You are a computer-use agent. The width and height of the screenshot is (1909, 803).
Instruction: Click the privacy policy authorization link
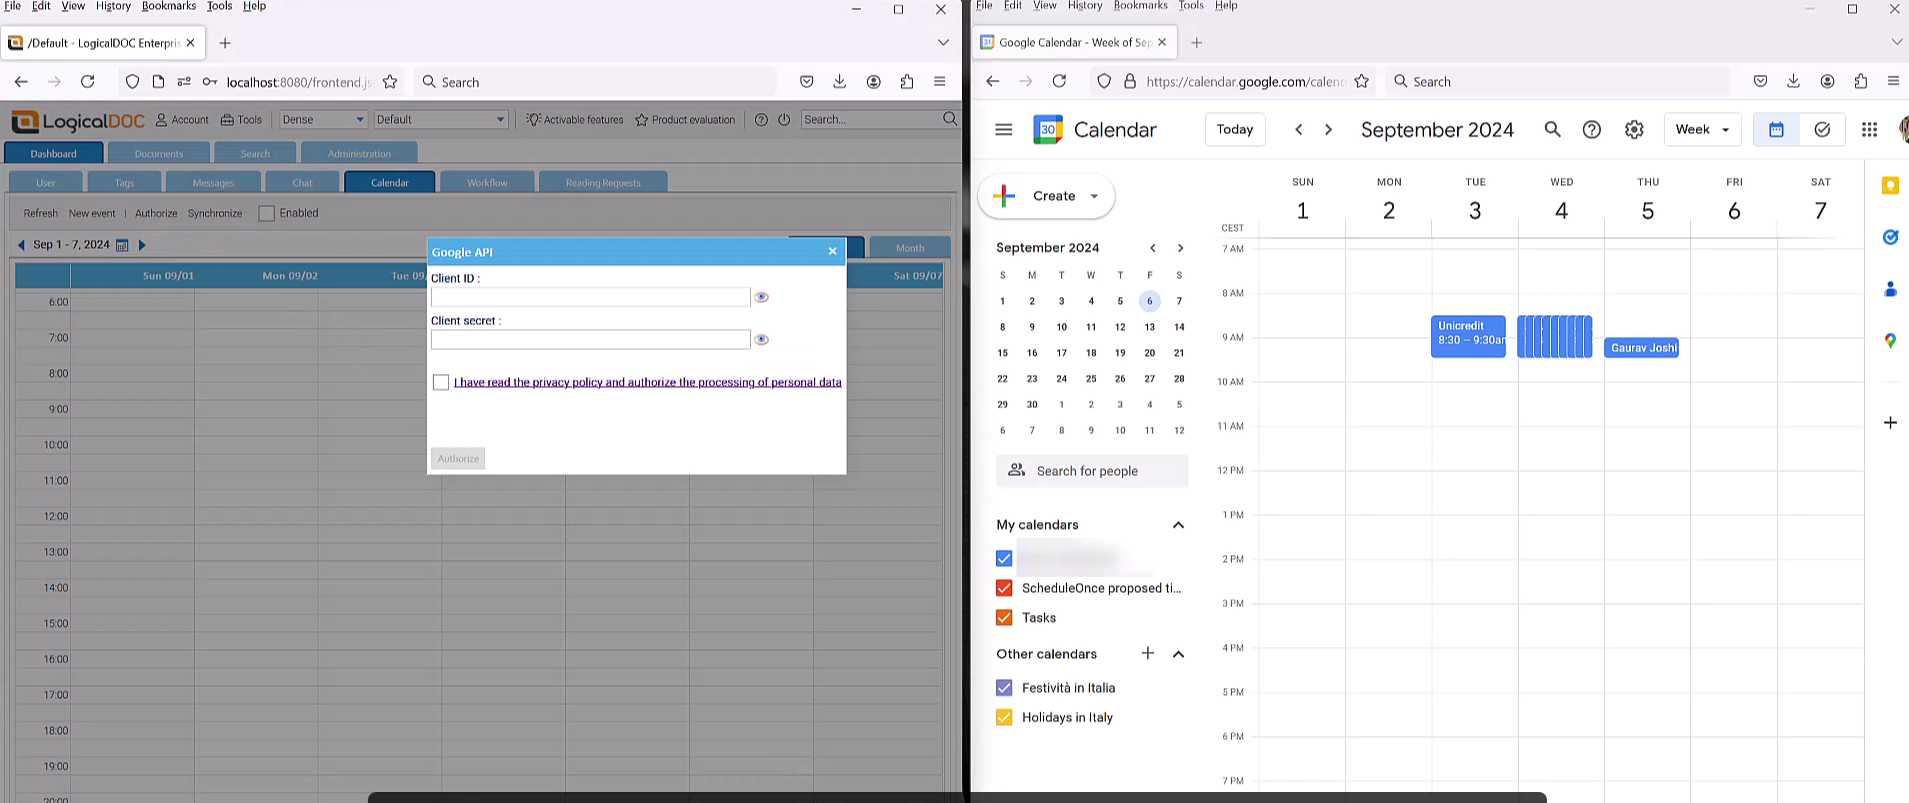(x=648, y=382)
